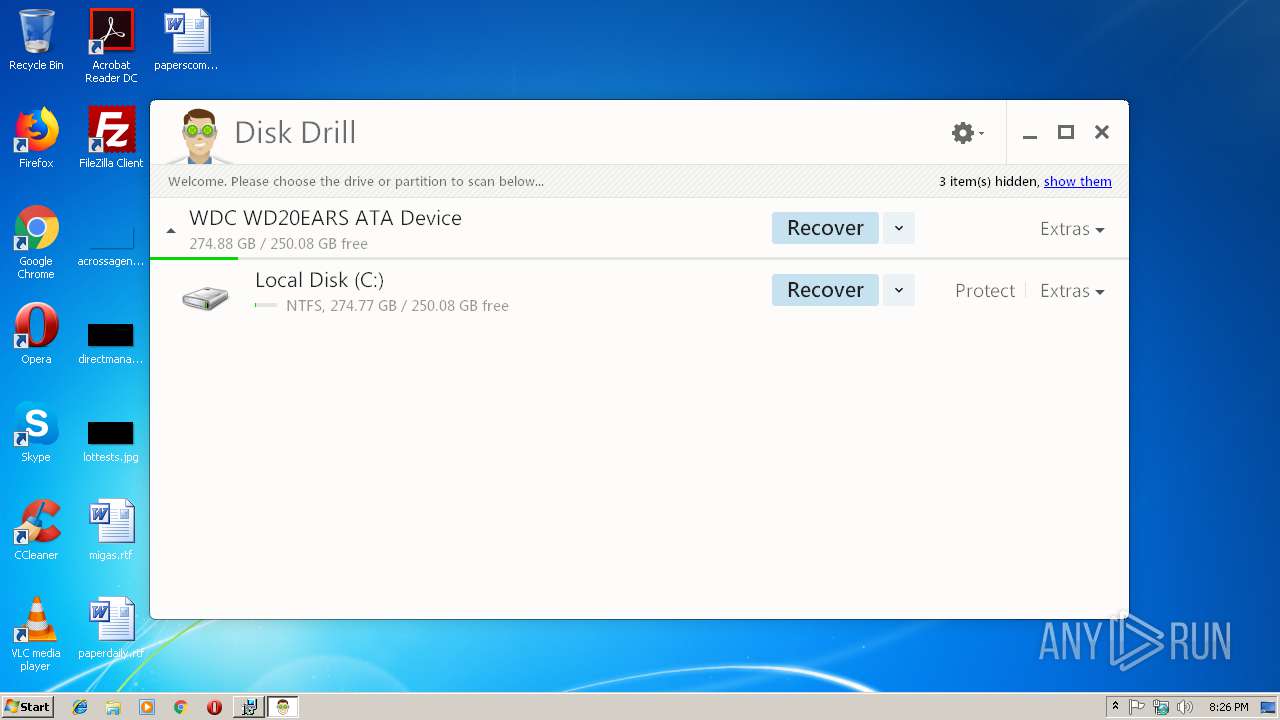Image resolution: width=1280 pixels, height=720 pixels.
Task: Click the Disk Drill mascot logo
Action: [200, 136]
